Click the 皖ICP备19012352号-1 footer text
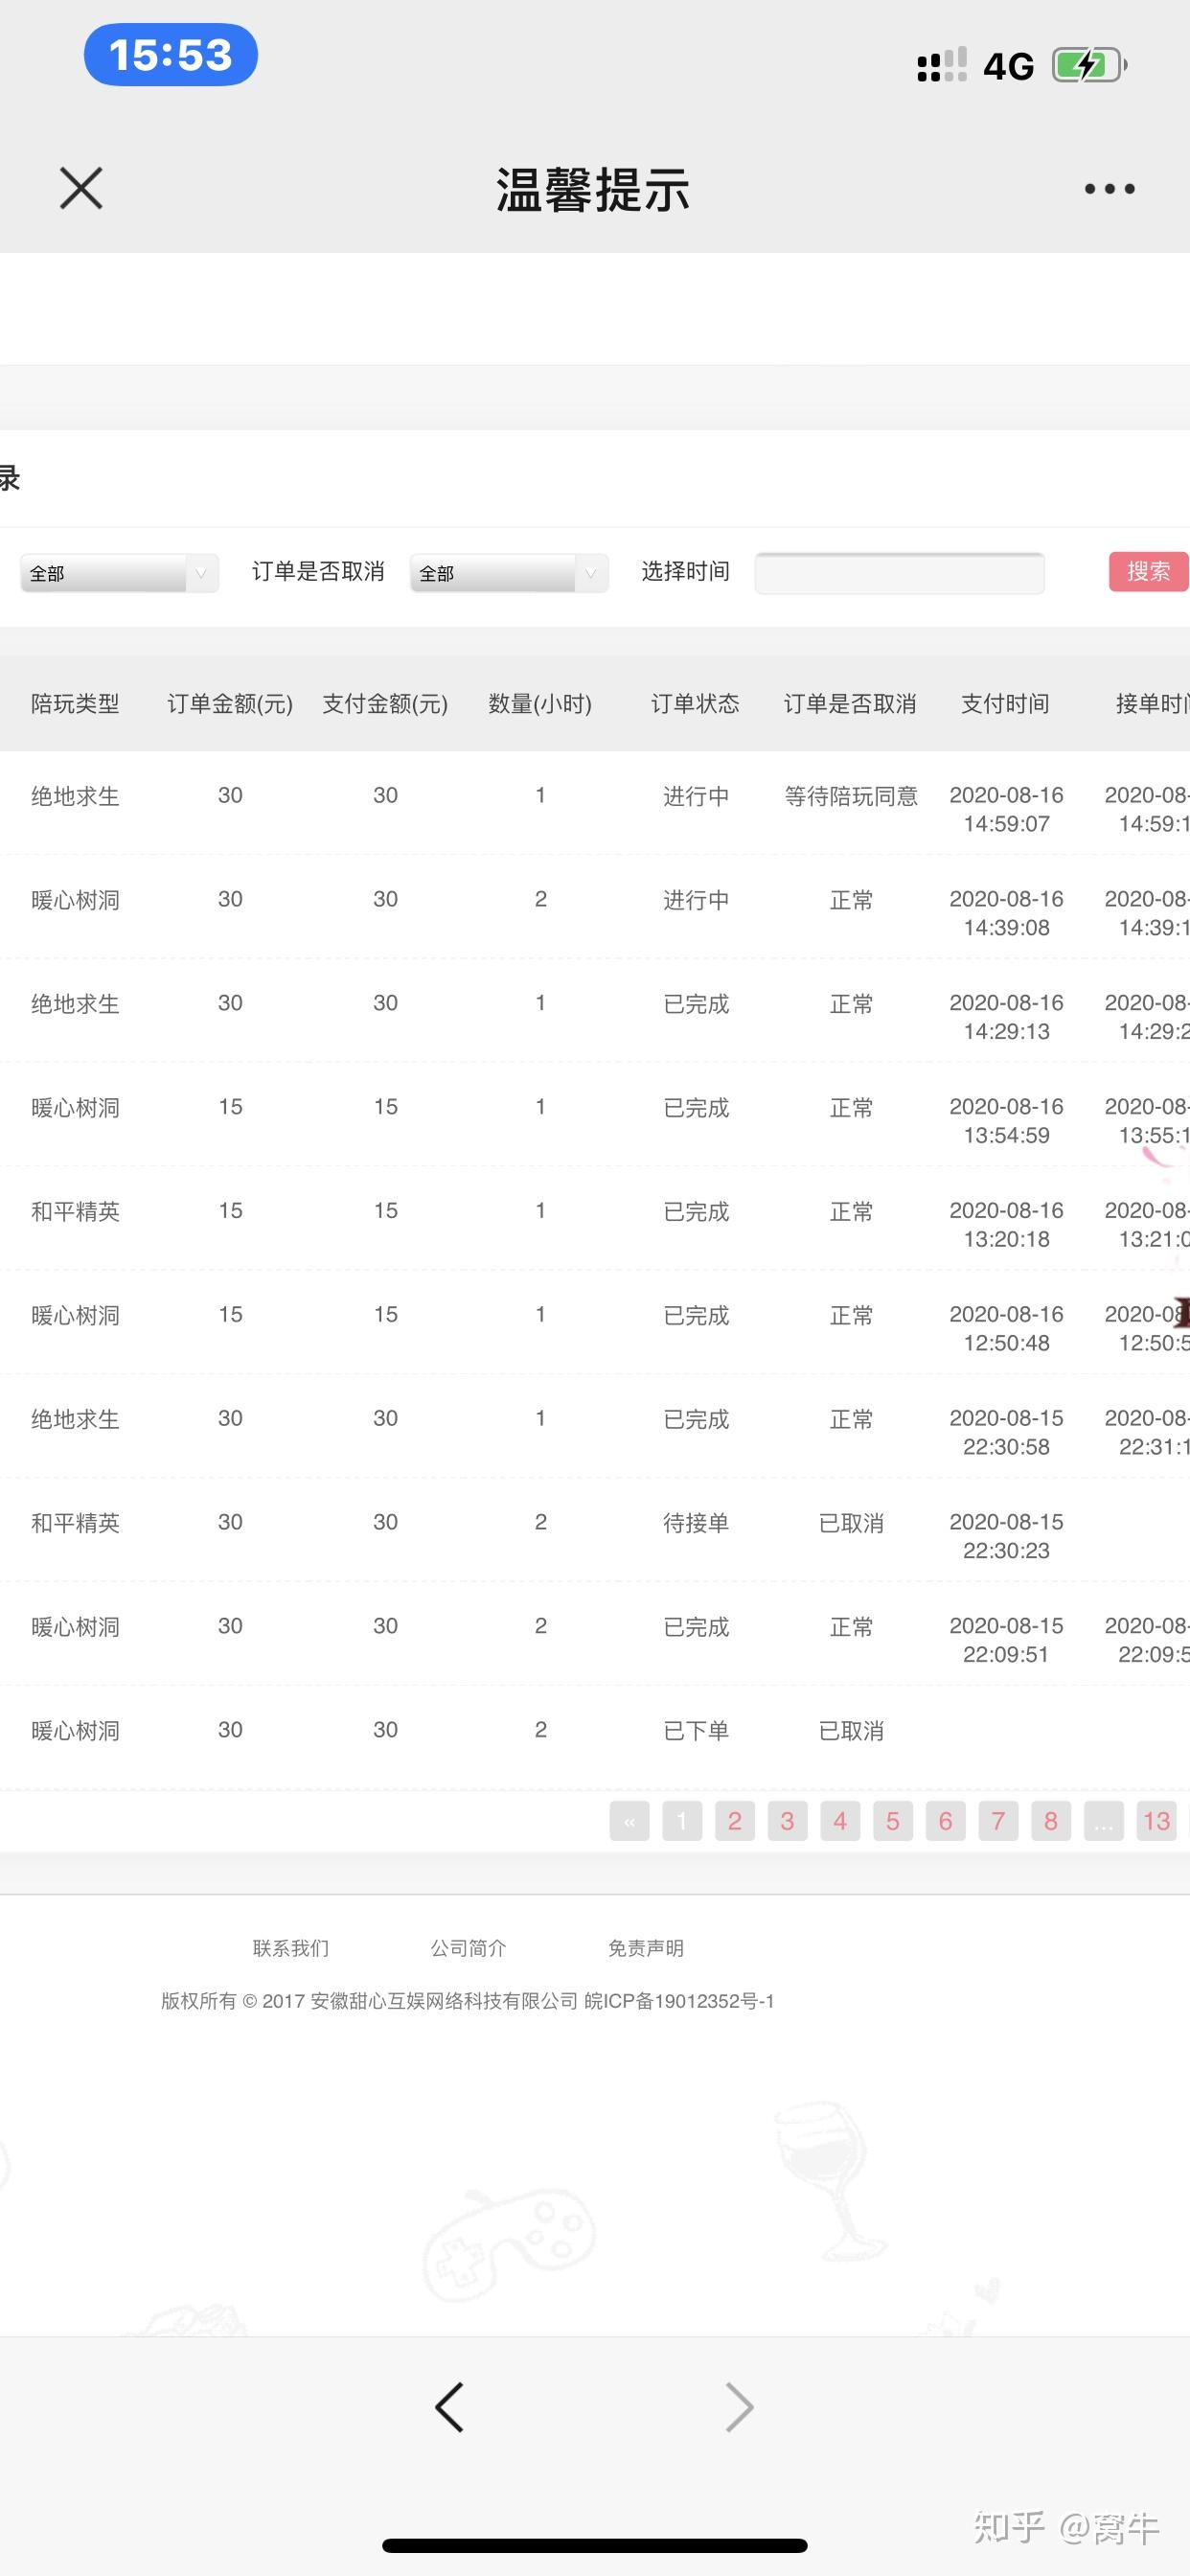The height and width of the screenshot is (2576, 1190). coord(679,2001)
